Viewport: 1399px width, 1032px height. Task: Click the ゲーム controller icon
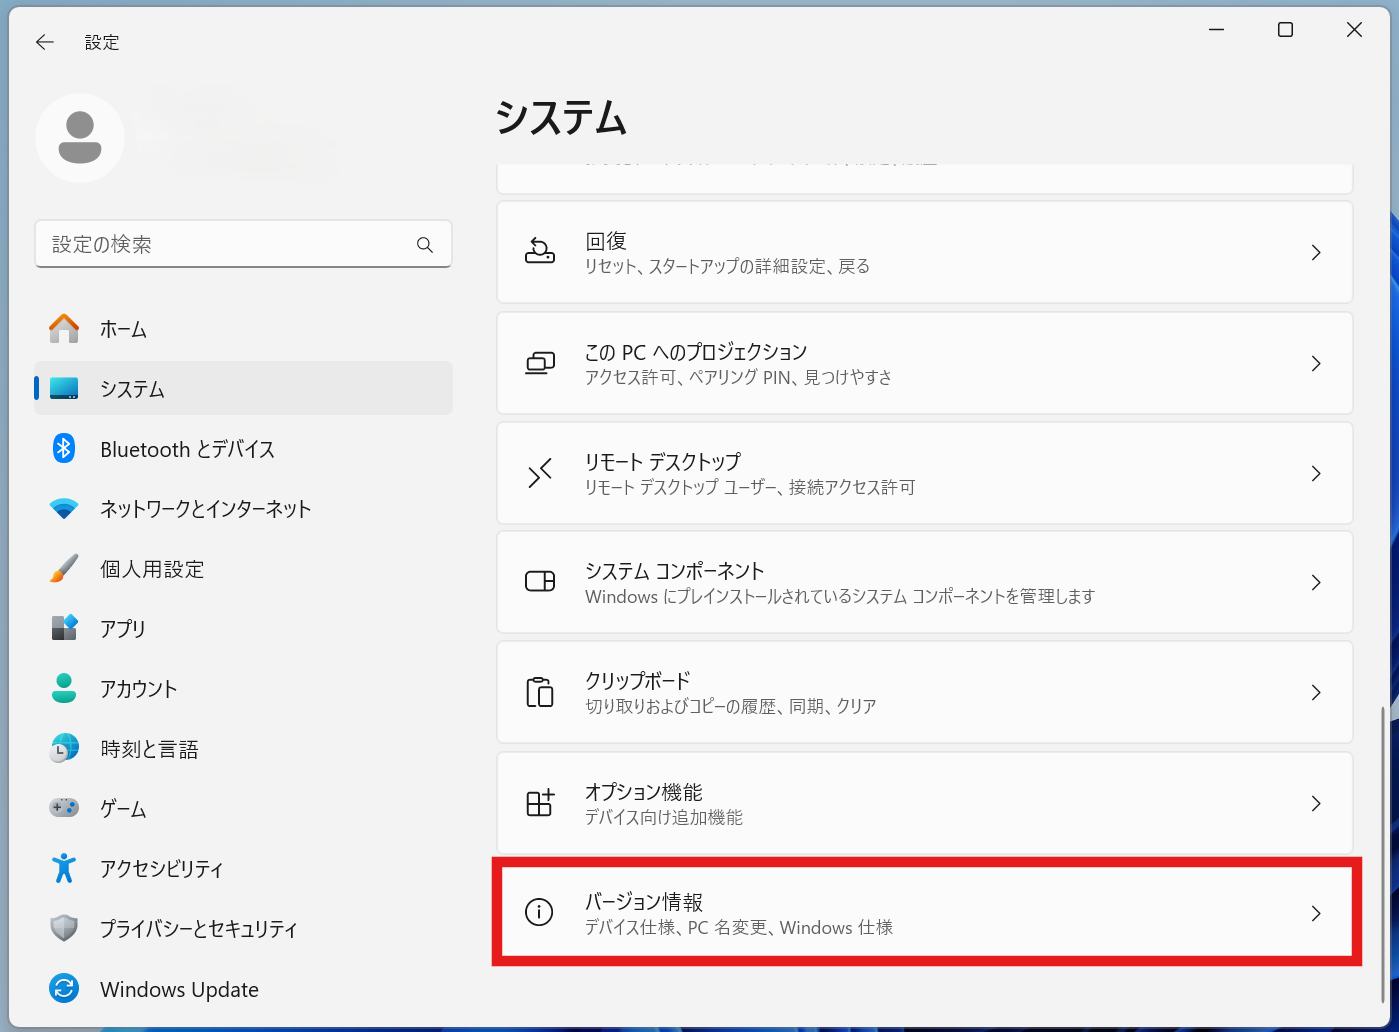[x=64, y=807]
